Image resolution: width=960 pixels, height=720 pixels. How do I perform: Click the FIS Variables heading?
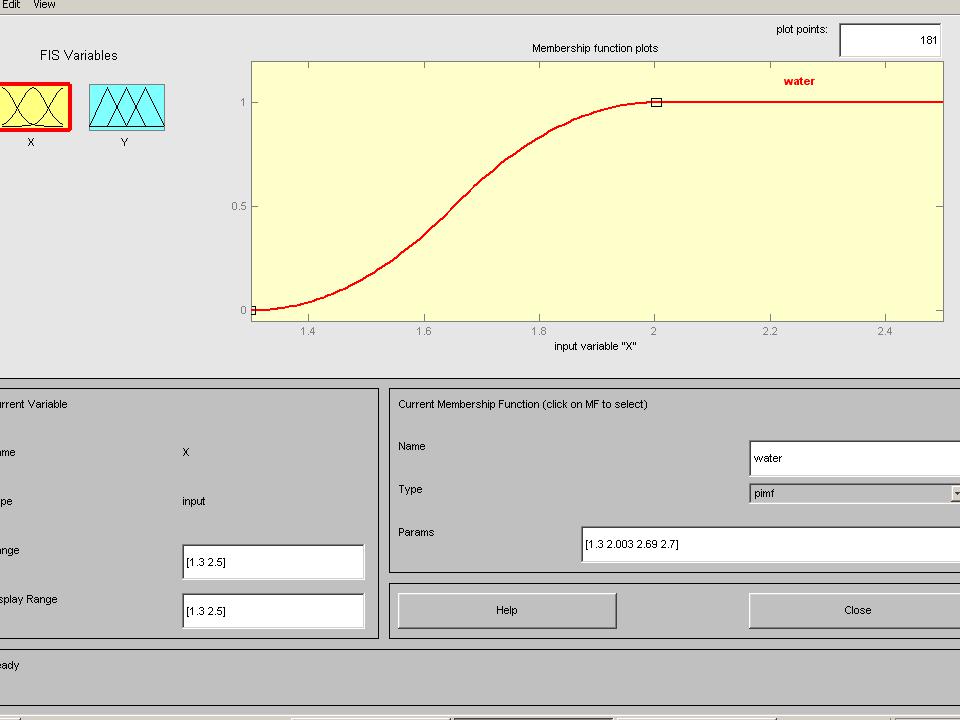(78, 56)
